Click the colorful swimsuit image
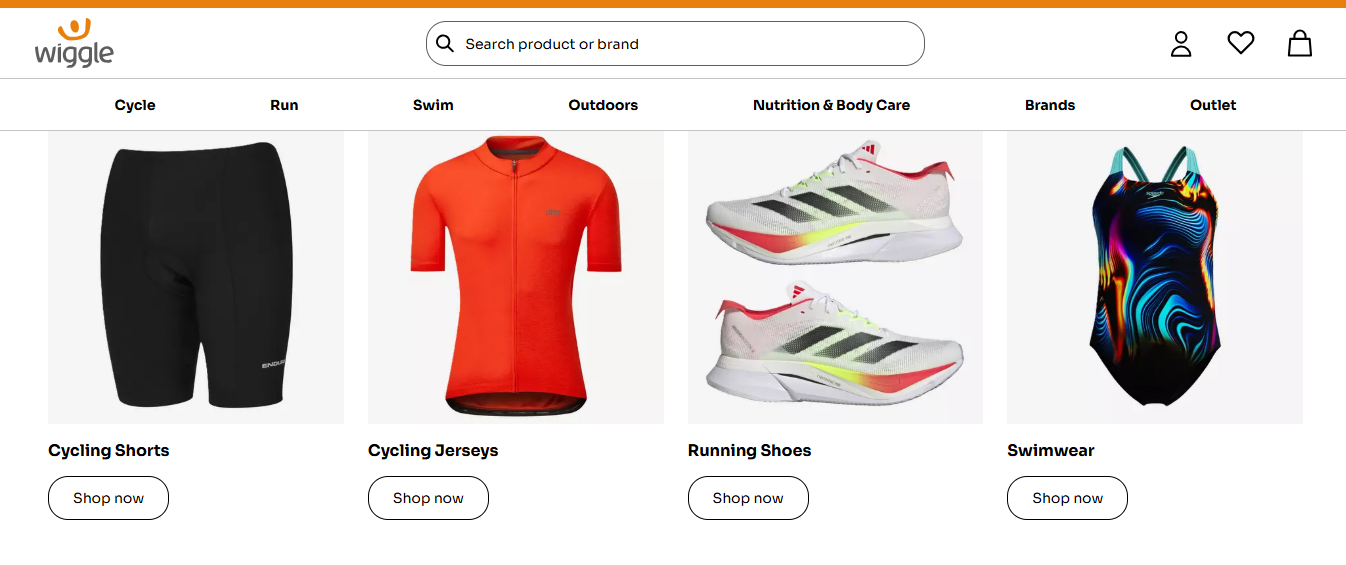Screen dimensions: 1346x565 tap(1155, 275)
